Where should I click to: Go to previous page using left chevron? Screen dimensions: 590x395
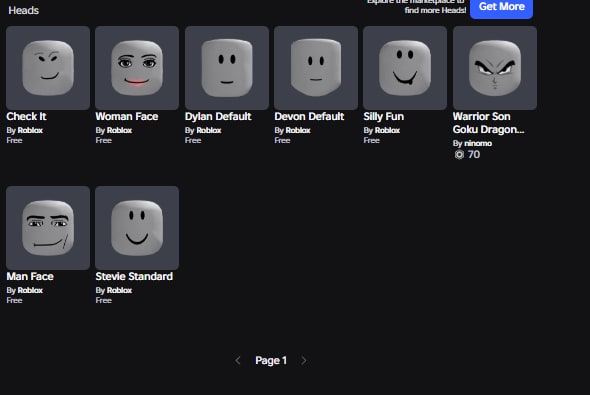pos(238,361)
